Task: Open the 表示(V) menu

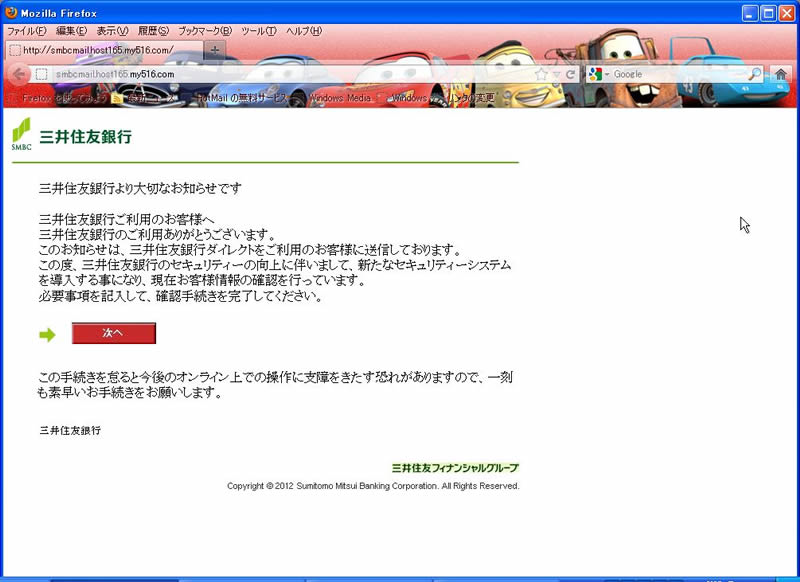Action: click(x=112, y=31)
